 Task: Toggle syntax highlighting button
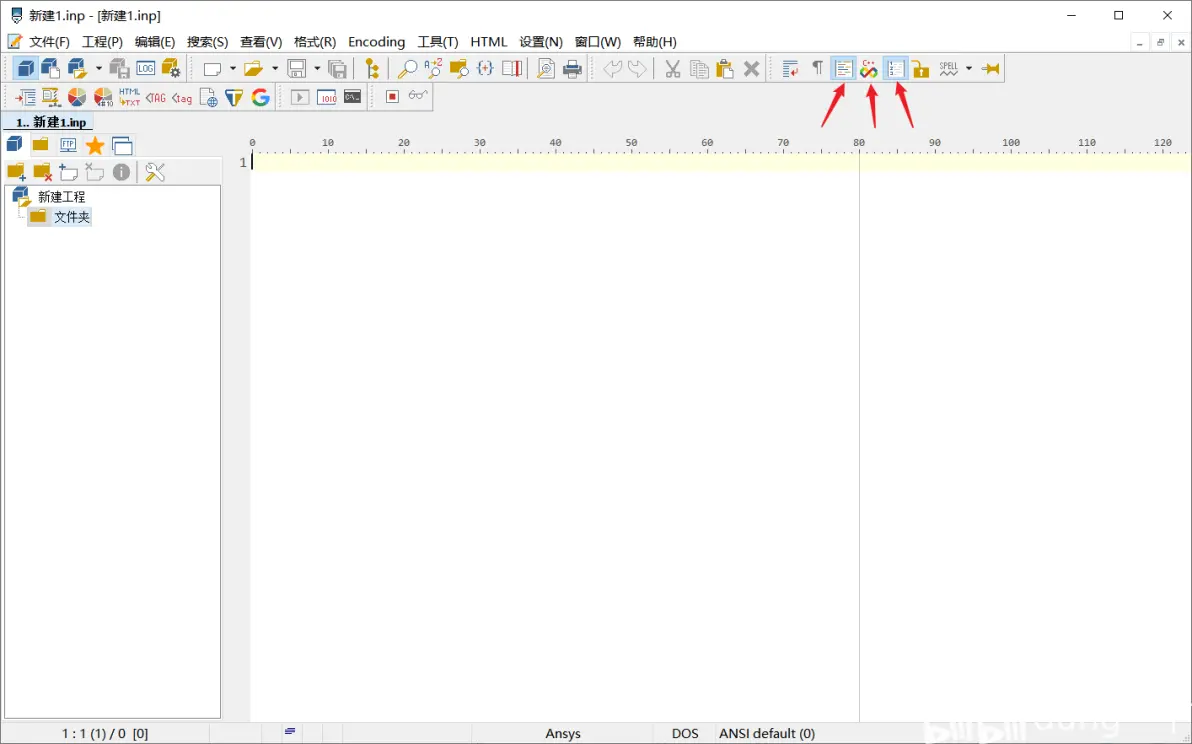click(843, 69)
